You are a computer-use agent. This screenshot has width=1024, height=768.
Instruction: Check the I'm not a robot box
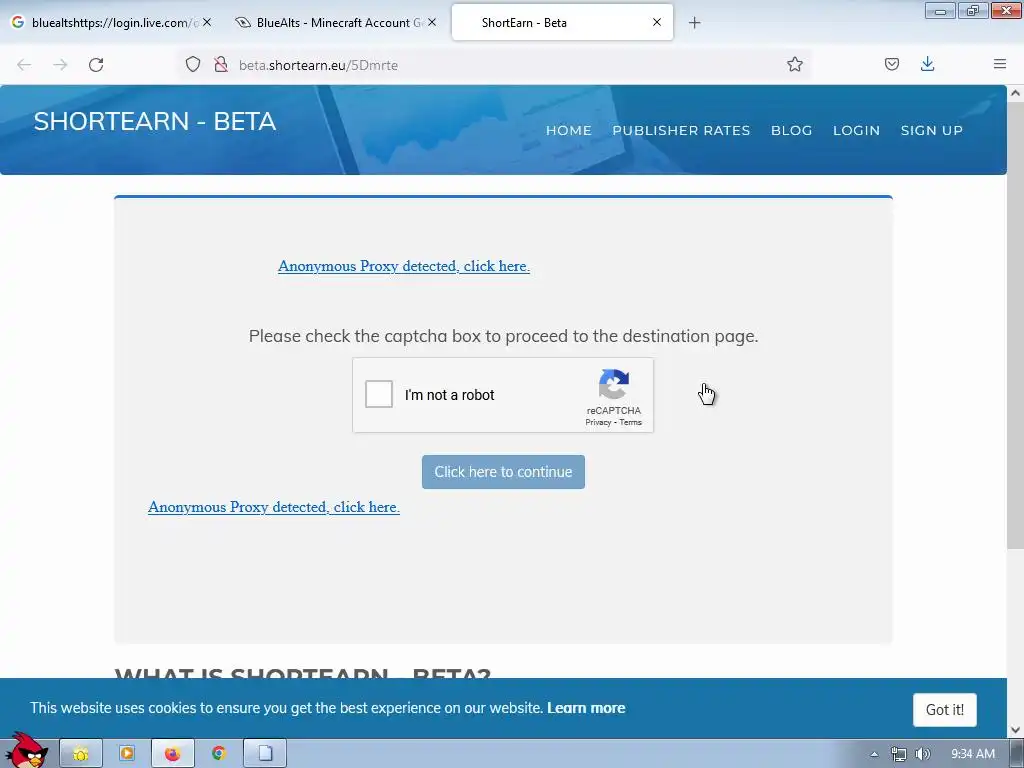point(379,394)
